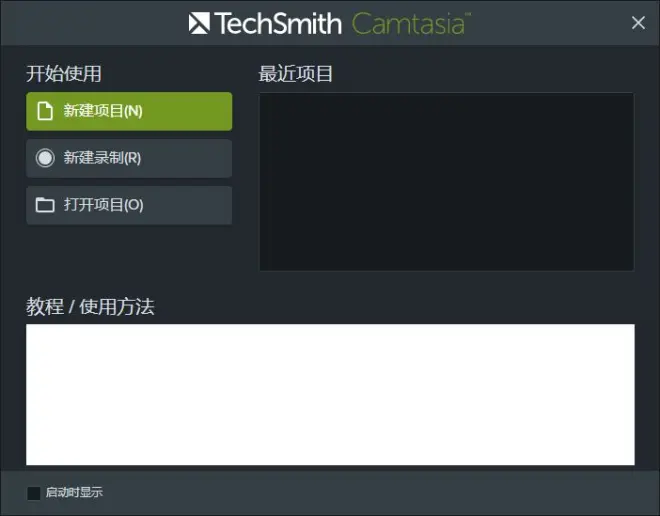This screenshot has width=660, height=516.
Task: Click the record circle icon on 新建录制
Action: (x=45, y=158)
